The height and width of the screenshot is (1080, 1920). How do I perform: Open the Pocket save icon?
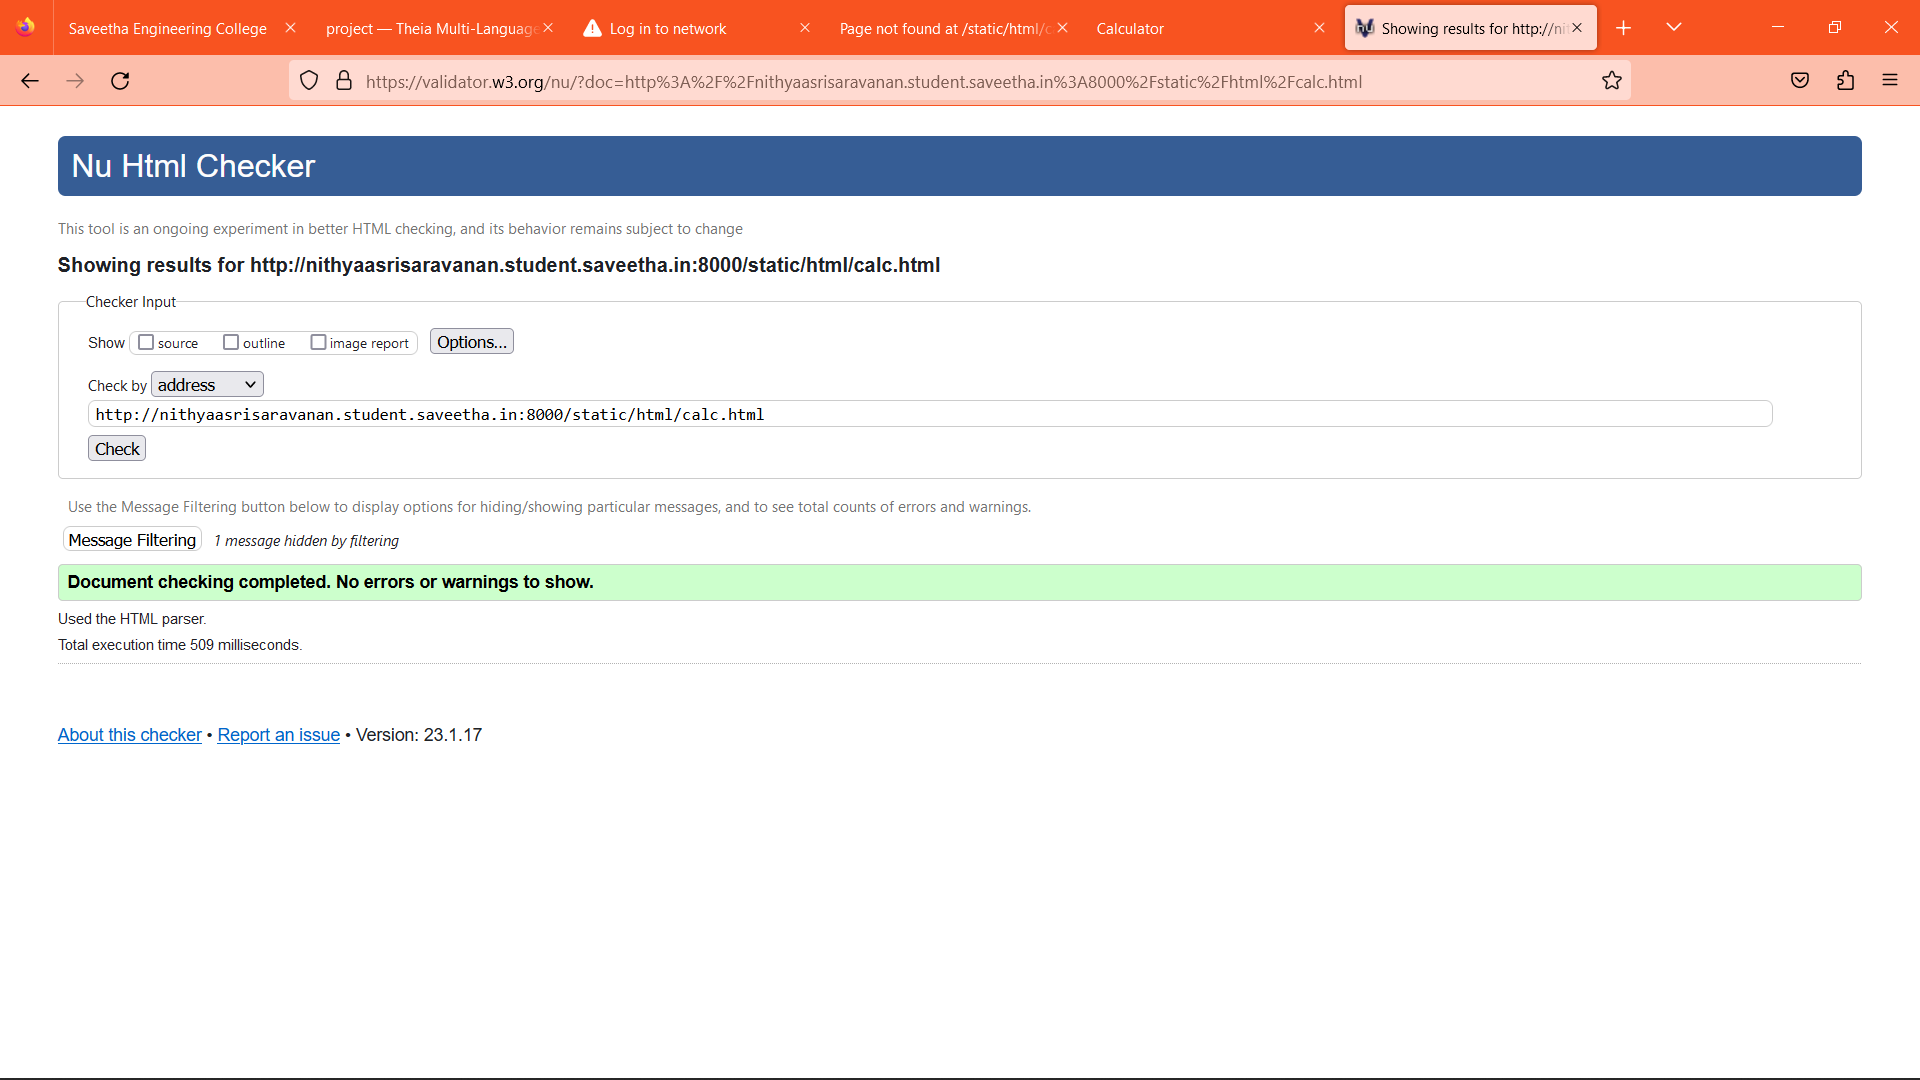(x=1800, y=81)
